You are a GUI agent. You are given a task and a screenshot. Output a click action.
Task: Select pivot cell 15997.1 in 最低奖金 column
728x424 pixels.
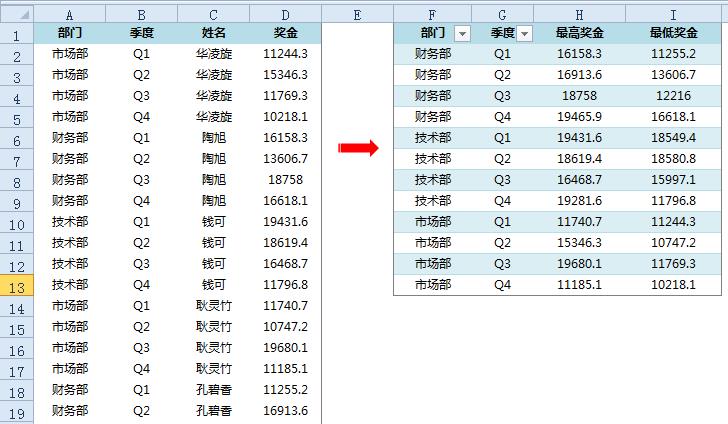tap(674, 180)
